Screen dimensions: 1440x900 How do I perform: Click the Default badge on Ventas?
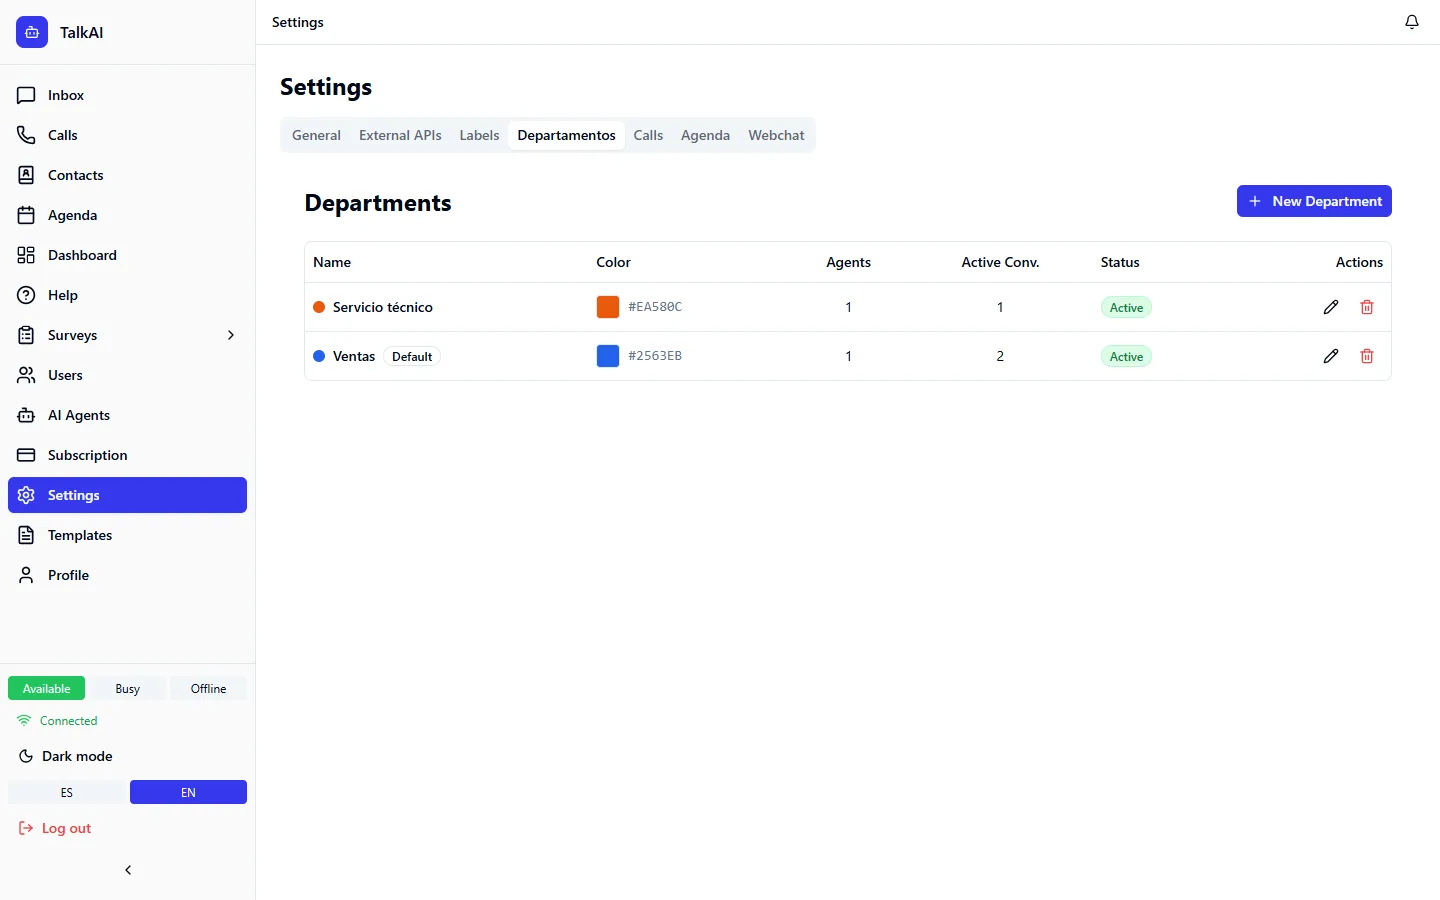[412, 356]
